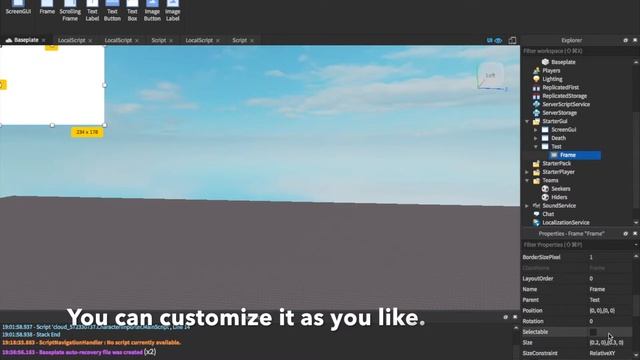Expand the Death tree node
Viewport: 640px width, 360px height.
(536, 138)
